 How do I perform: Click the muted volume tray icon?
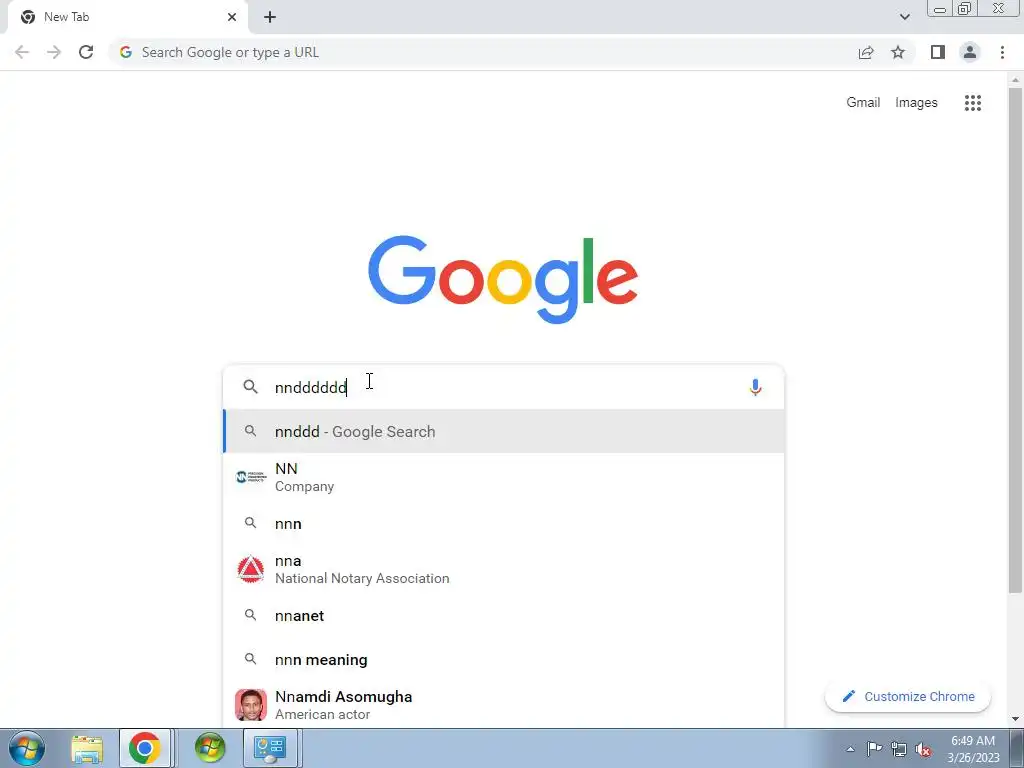tap(923, 750)
